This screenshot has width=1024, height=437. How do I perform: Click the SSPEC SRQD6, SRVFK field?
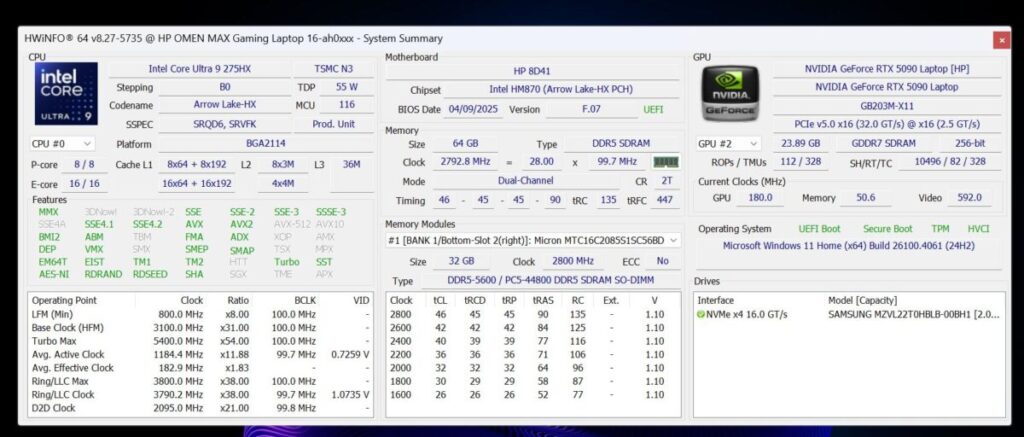click(x=225, y=123)
